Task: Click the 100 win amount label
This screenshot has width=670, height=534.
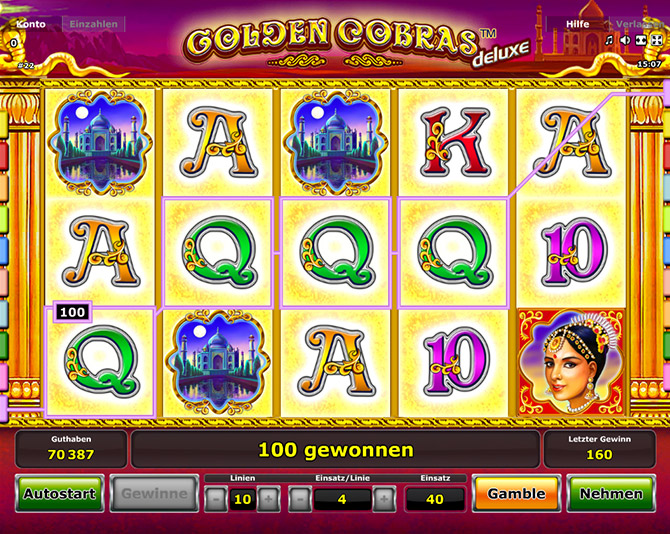Action: 72,312
